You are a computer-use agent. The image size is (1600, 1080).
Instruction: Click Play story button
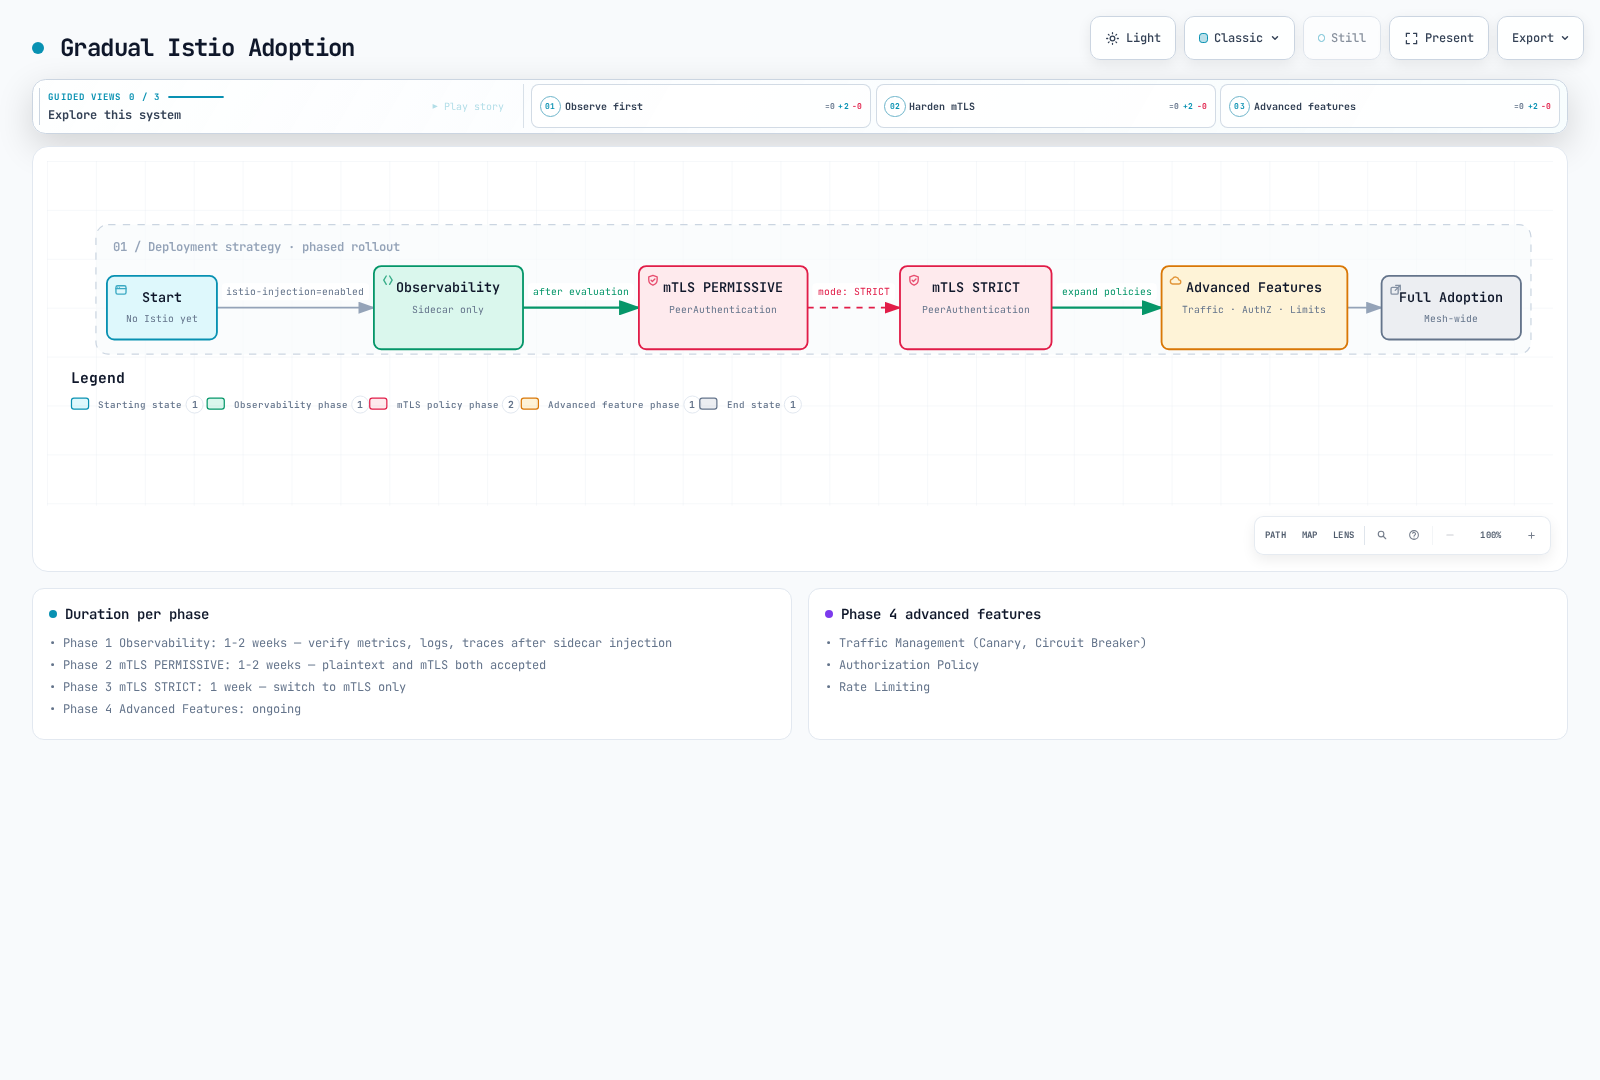point(468,106)
